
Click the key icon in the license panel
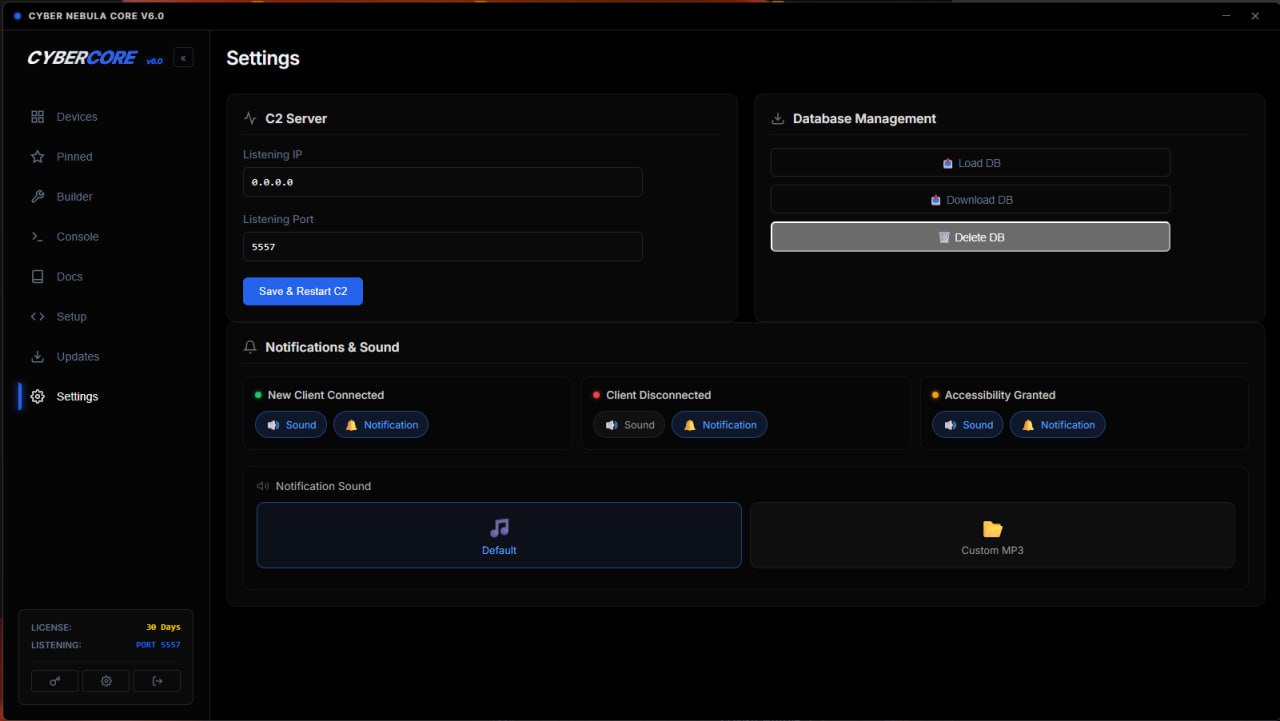coord(55,681)
